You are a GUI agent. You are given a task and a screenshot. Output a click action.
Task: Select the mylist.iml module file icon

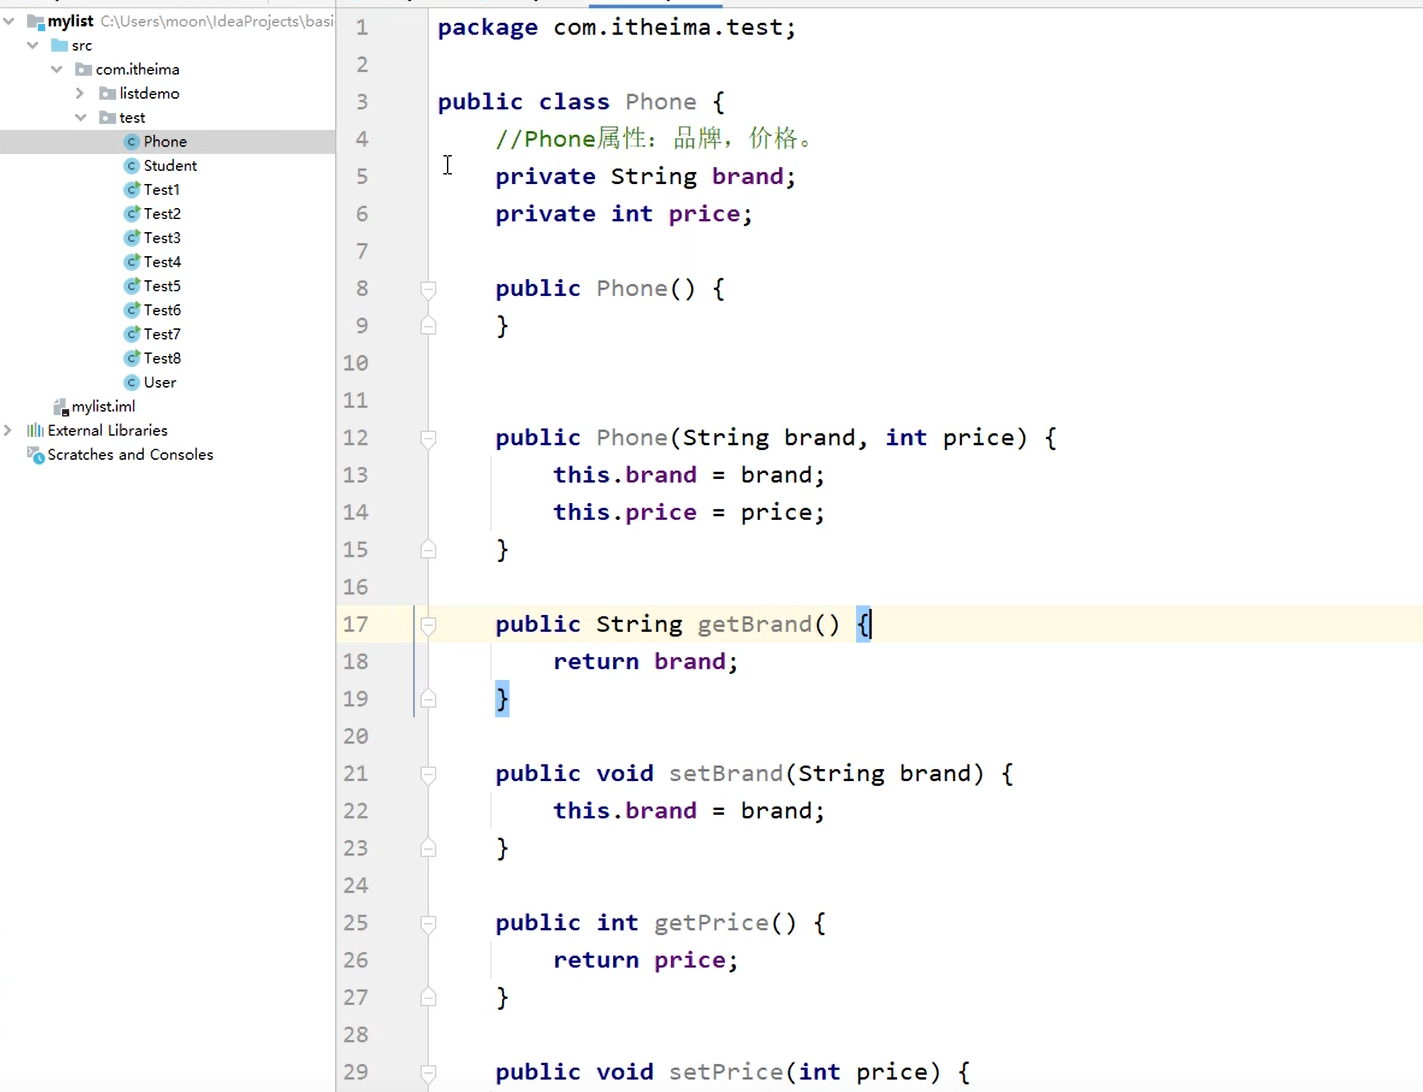(x=62, y=406)
